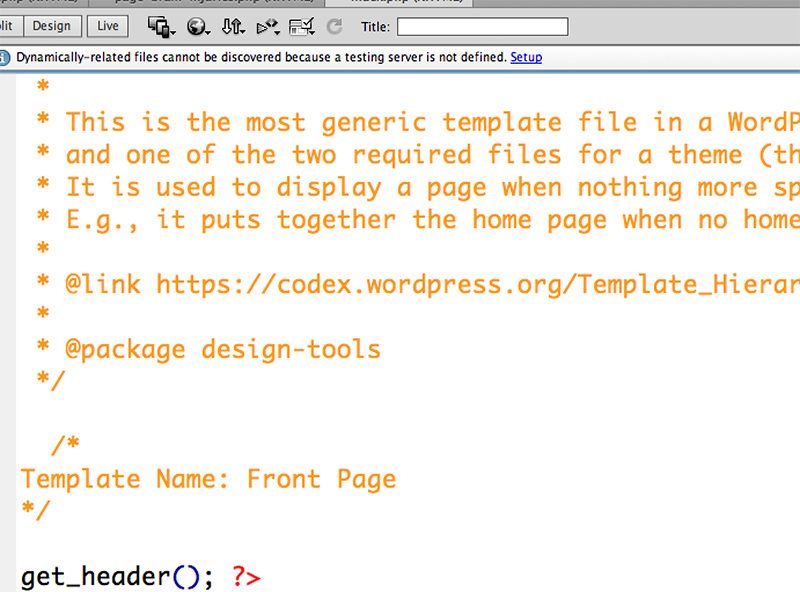This screenshot has width=800, height=592.
Task: Expand the Multiscreen dropdown arrow
Action: pyautogui.click(x=172, y=29)
